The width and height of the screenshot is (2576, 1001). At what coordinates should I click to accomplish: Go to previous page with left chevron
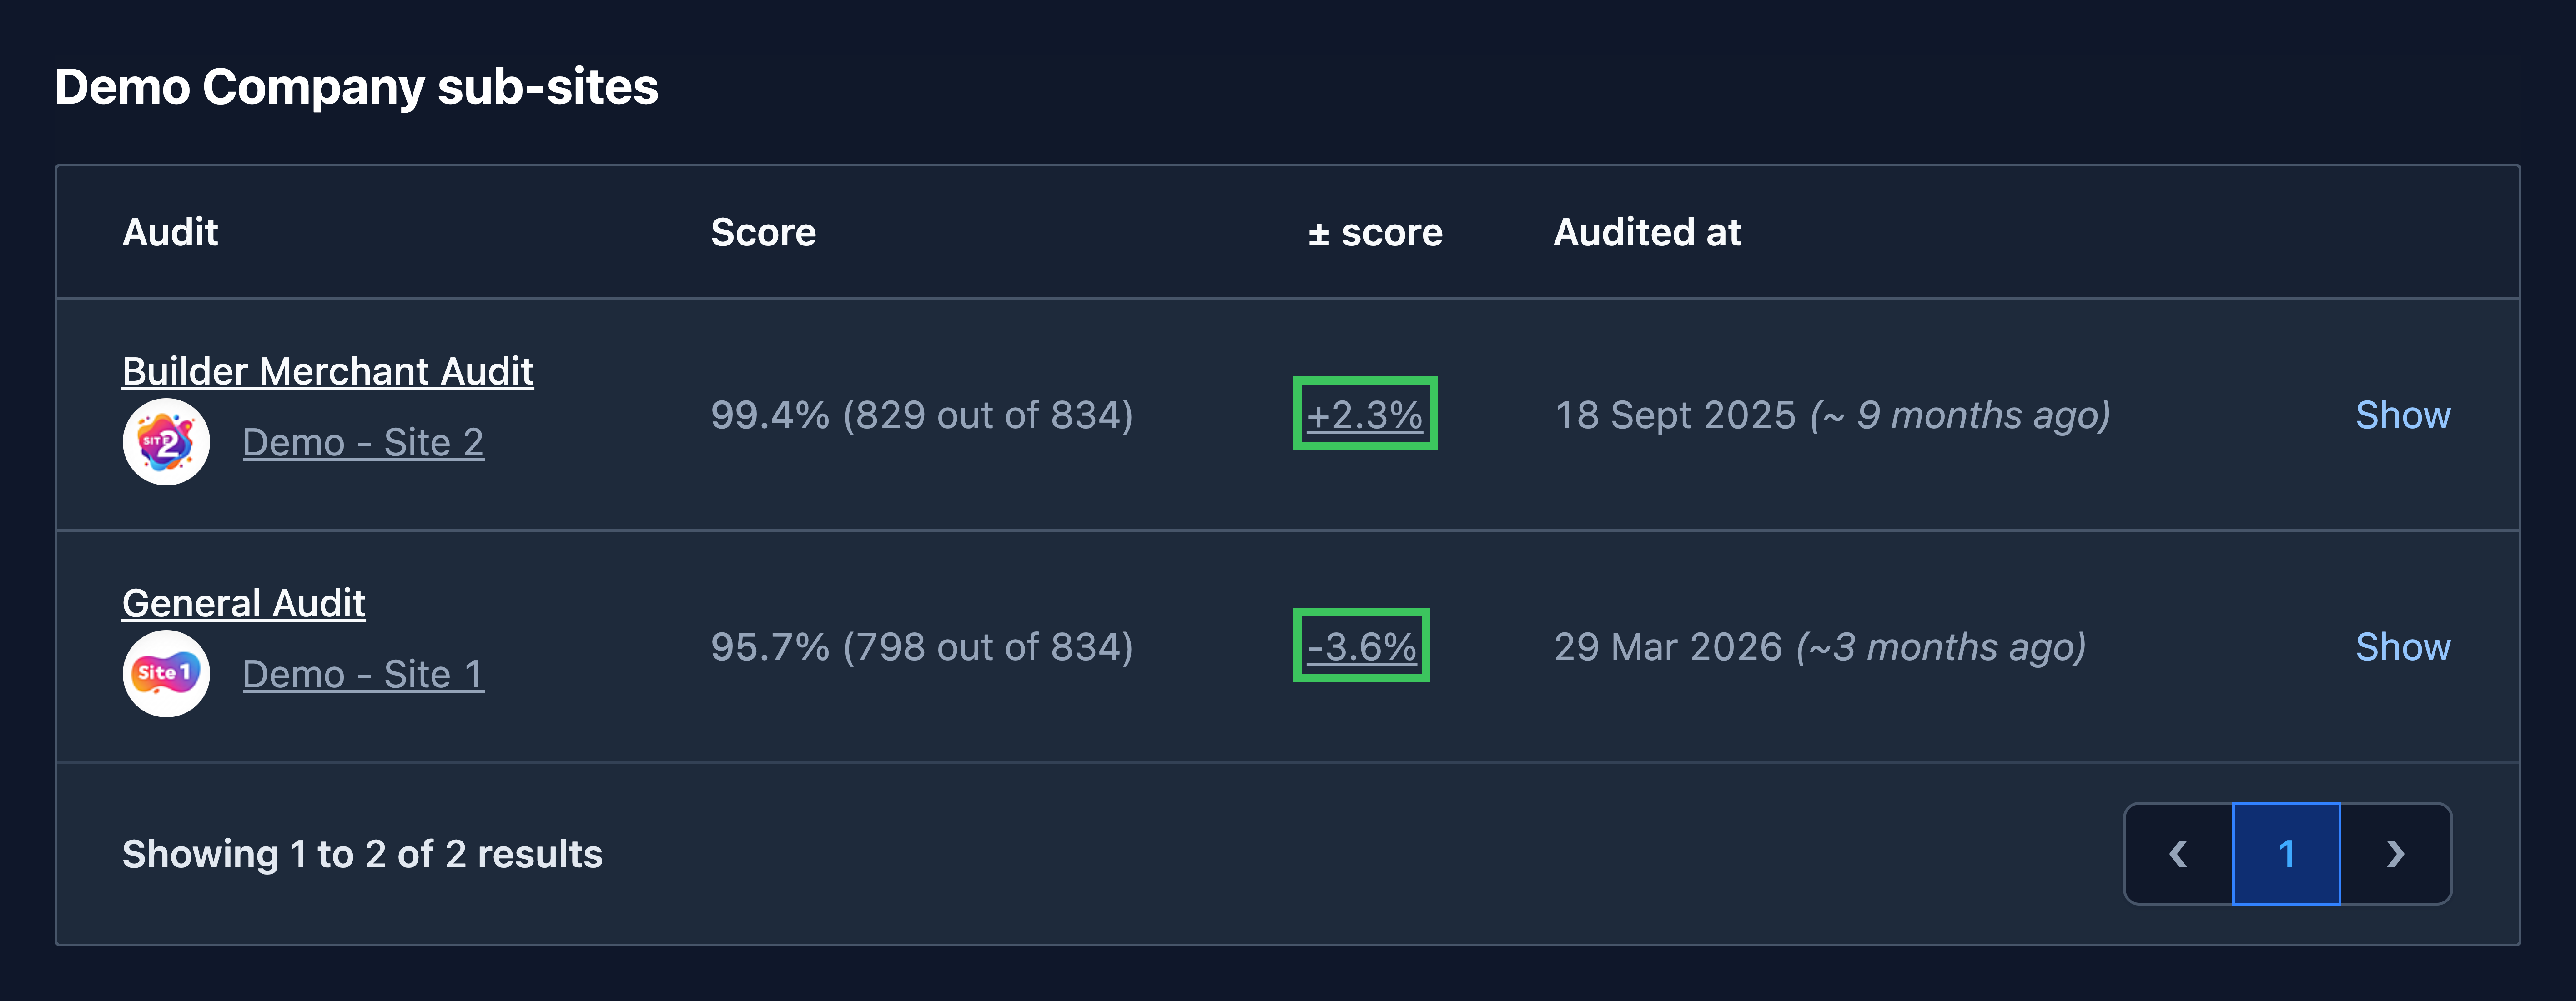click(2179, 854)
